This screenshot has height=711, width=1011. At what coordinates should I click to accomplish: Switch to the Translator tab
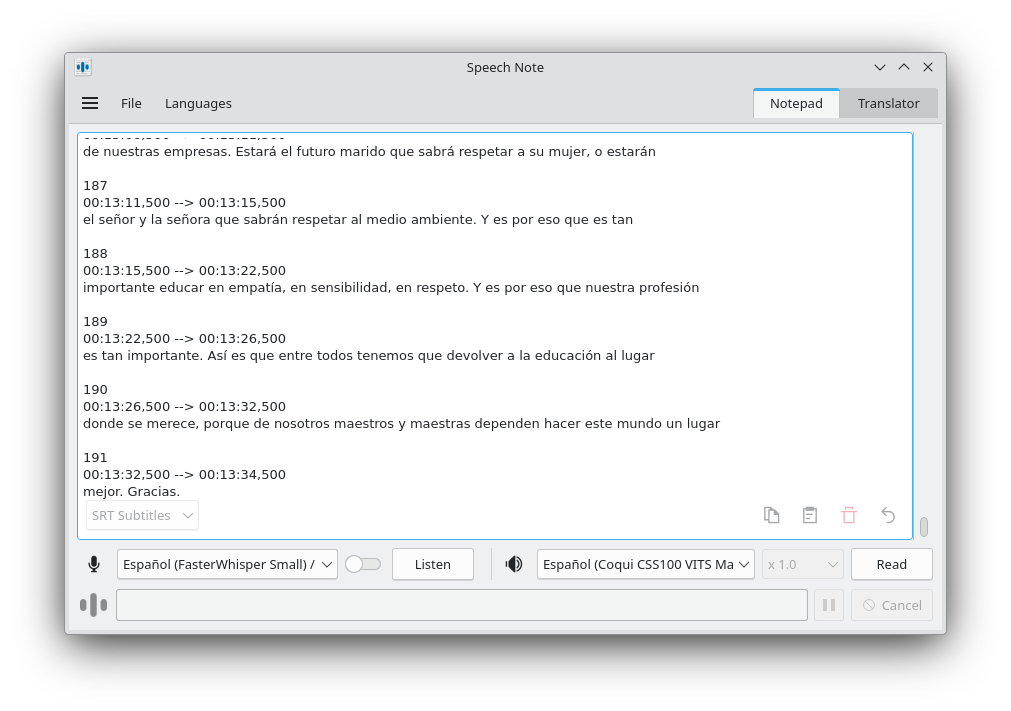[x=888, y=103]
